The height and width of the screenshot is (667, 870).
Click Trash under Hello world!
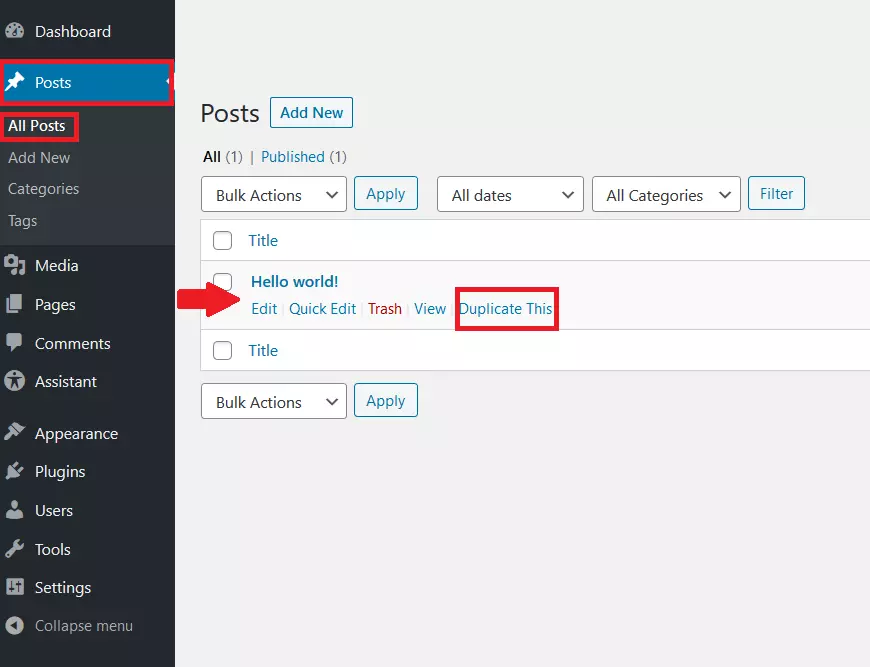coord(385,309)
